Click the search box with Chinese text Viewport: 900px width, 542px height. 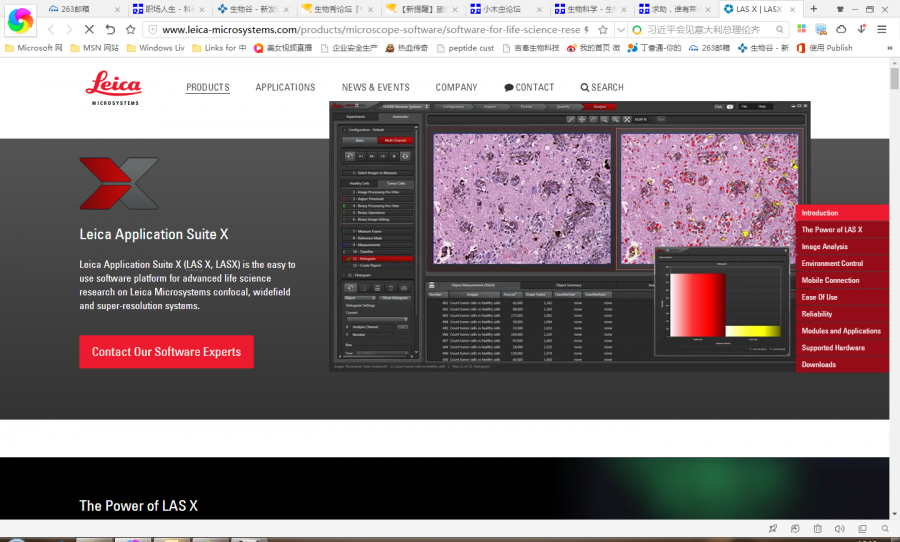click(x=708, y=29)
